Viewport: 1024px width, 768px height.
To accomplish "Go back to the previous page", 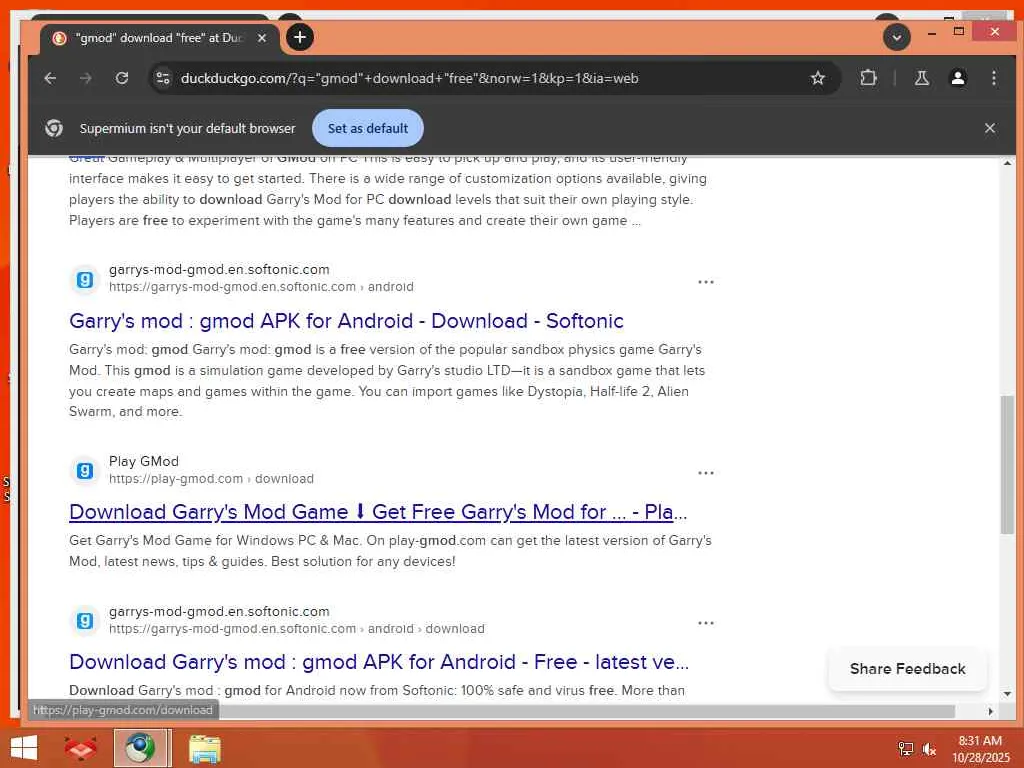I will [x=50, y=78].
